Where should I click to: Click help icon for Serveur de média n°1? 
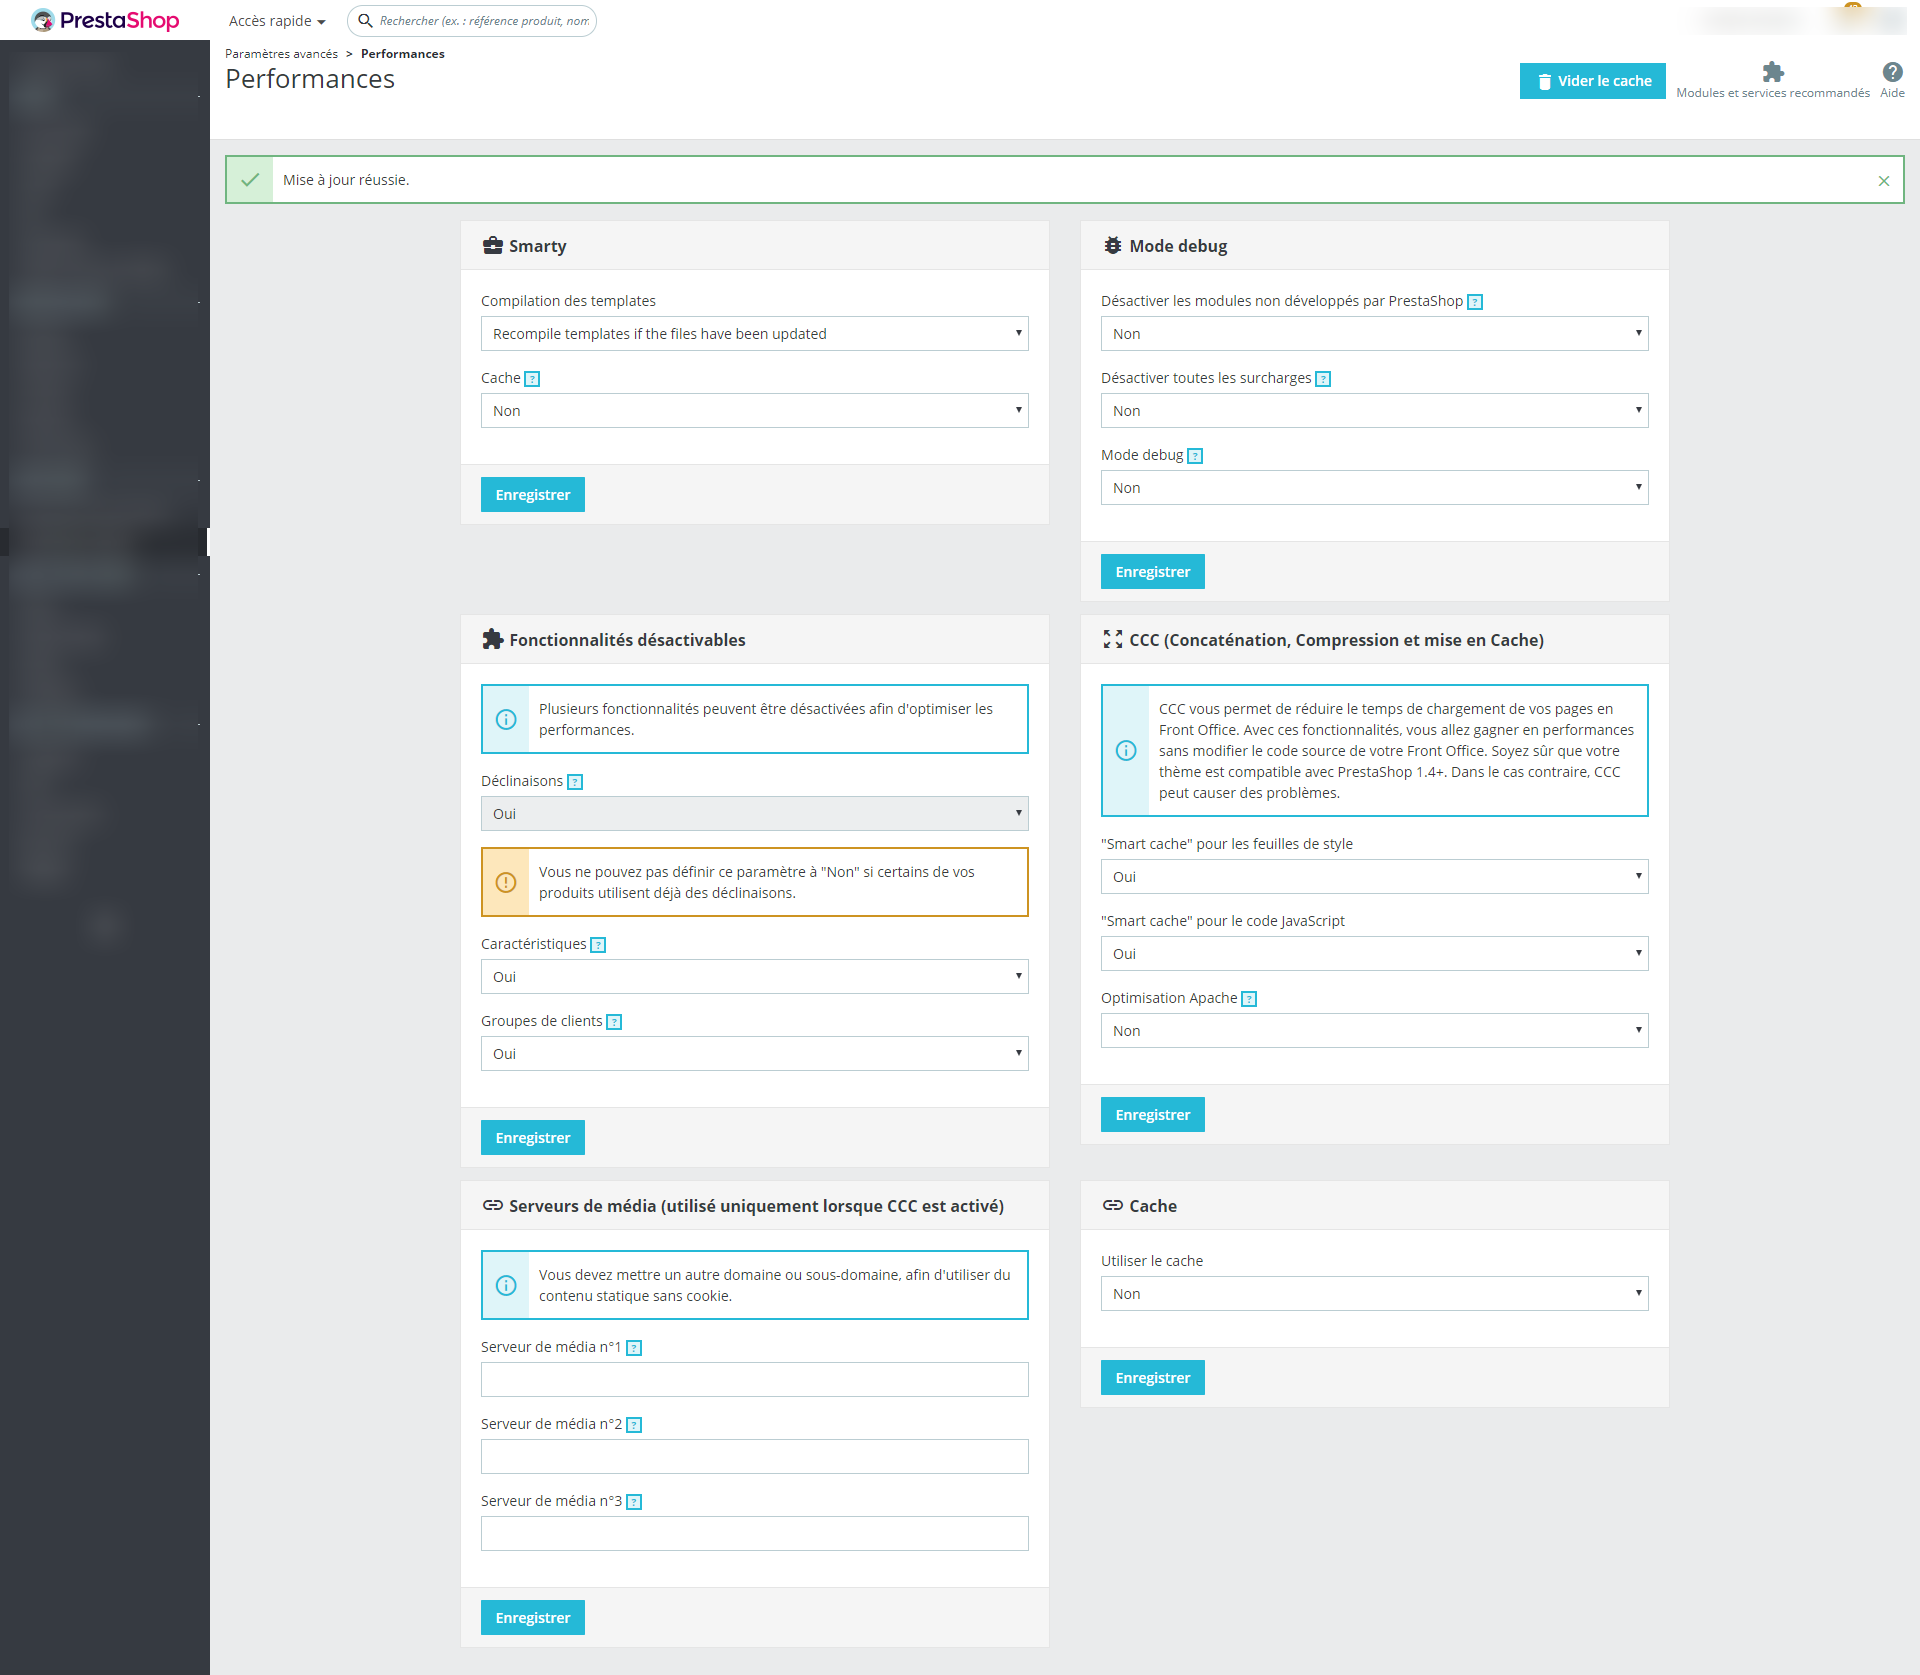pyautogui.click(x=633, y=1348)
